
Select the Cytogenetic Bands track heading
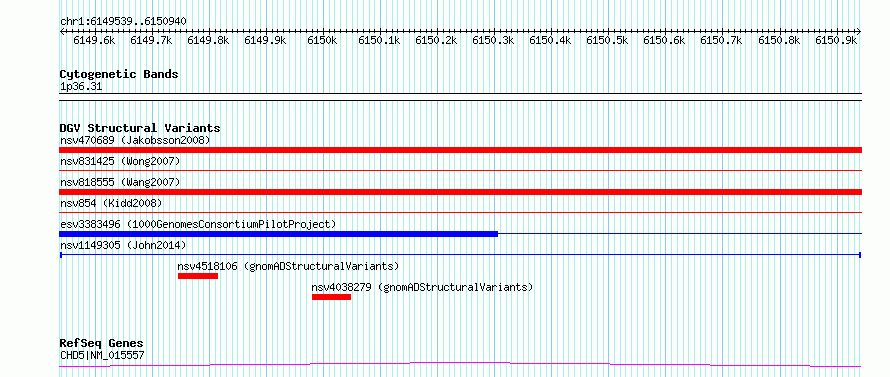coord(119,74)
